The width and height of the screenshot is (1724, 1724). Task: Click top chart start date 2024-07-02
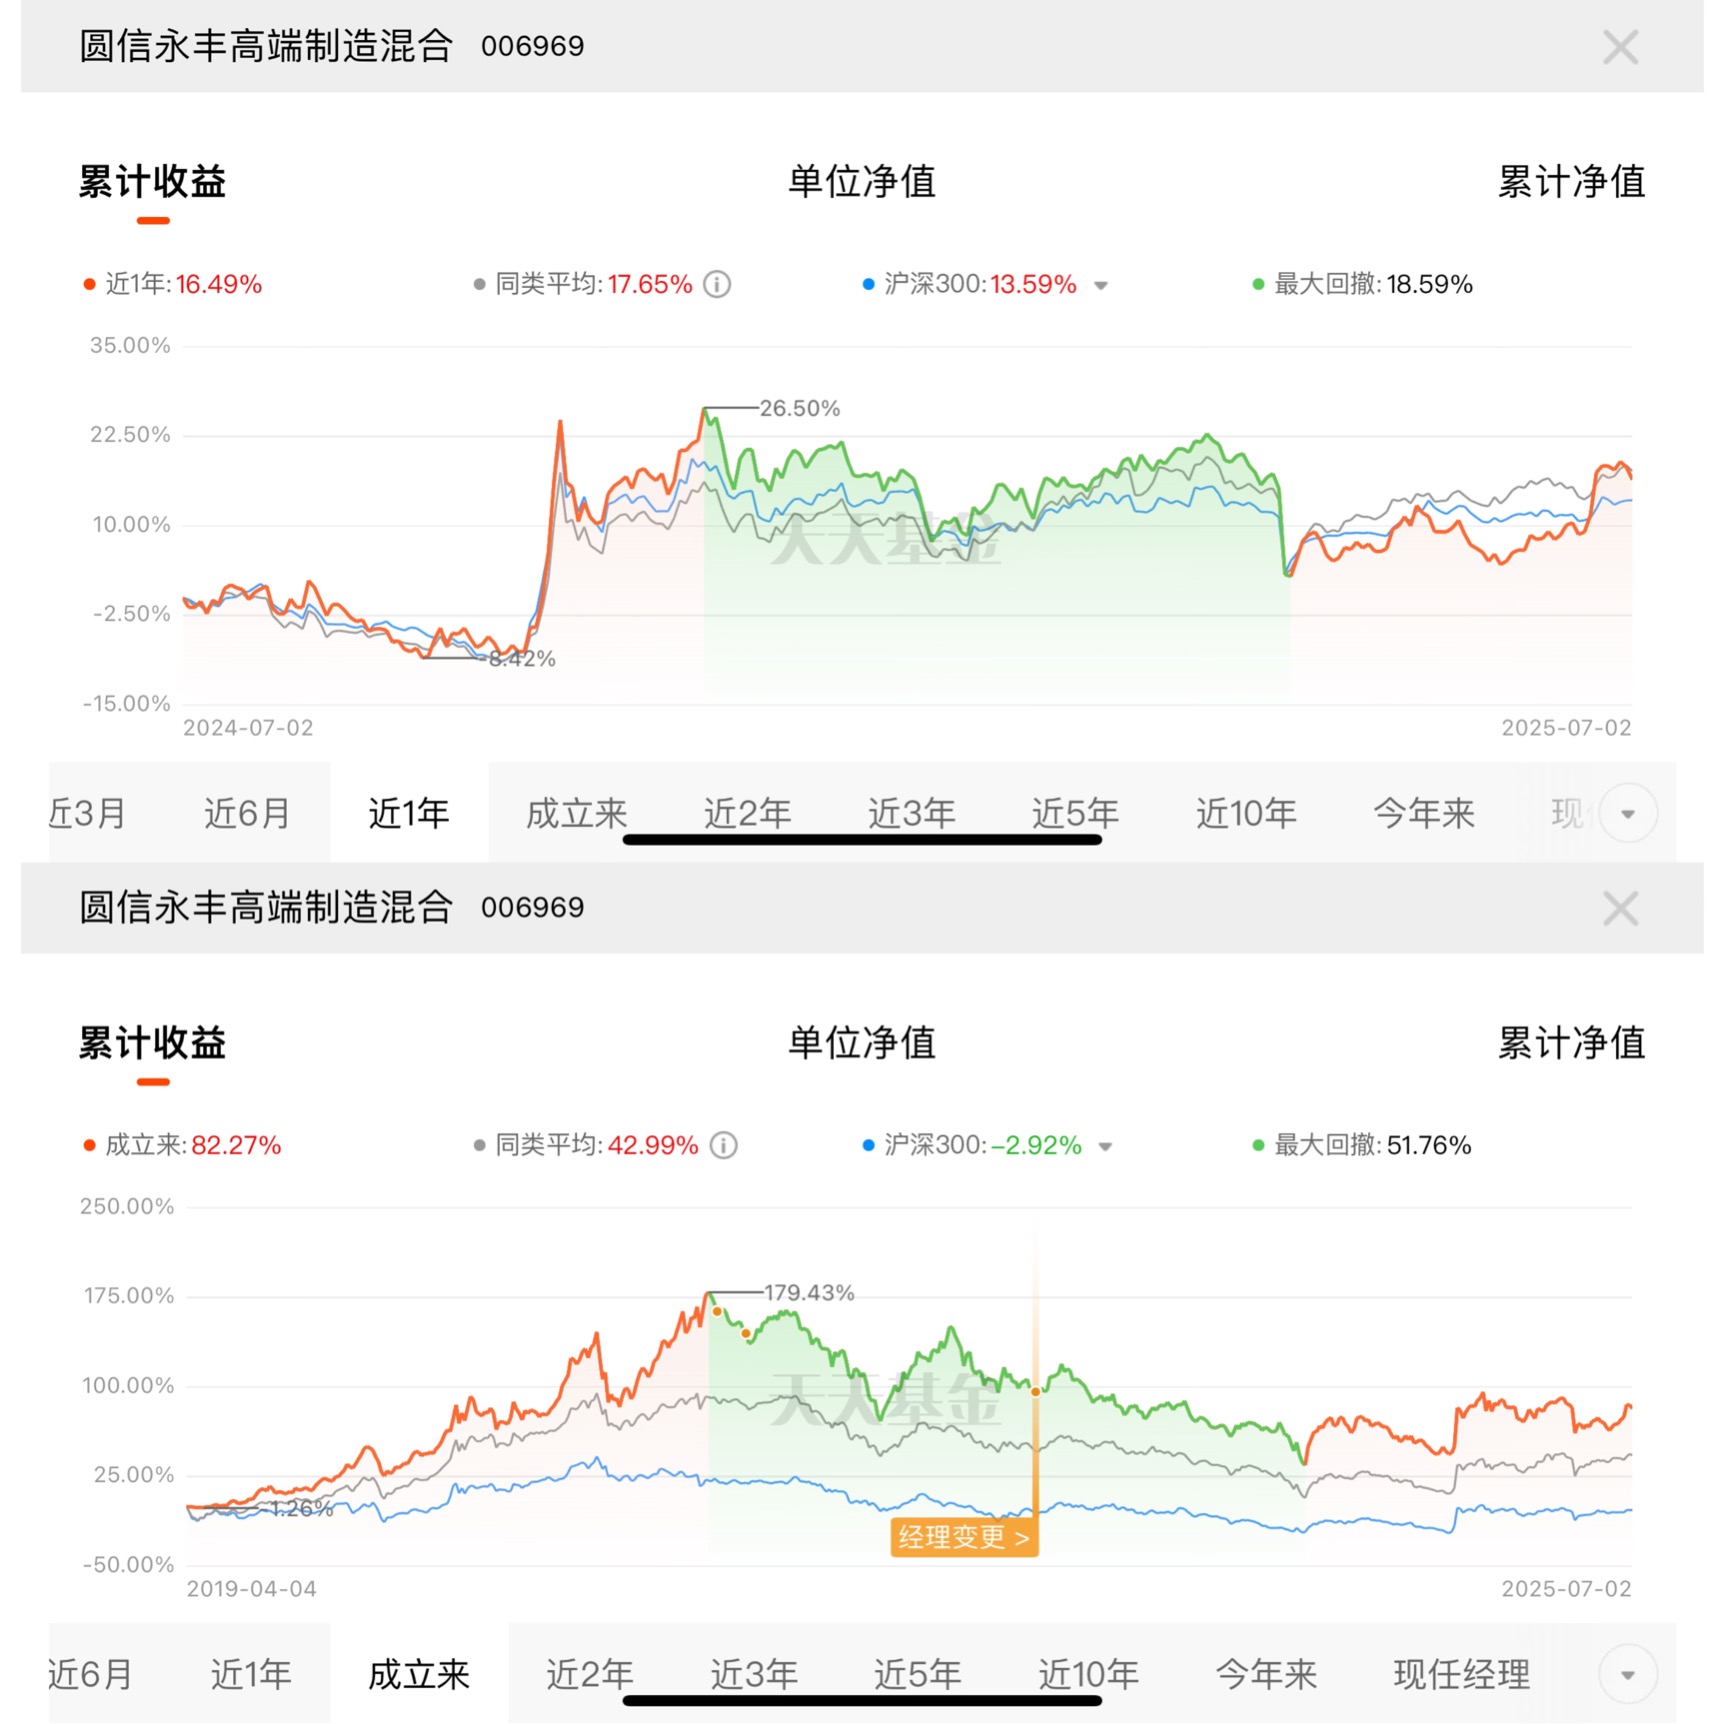(248, 728)
